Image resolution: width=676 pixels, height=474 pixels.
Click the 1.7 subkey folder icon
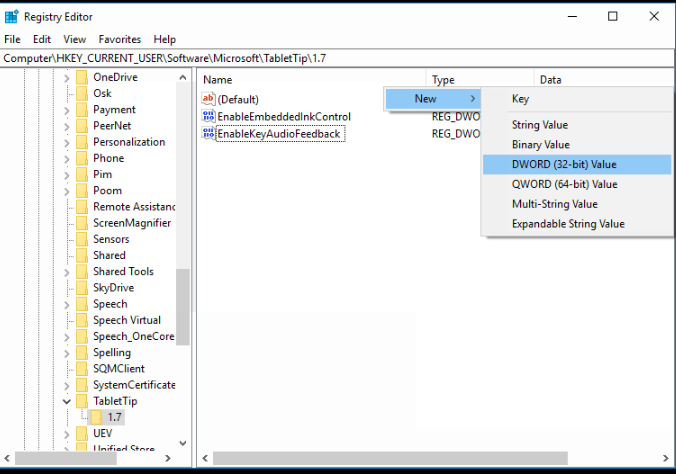point(96,417)
